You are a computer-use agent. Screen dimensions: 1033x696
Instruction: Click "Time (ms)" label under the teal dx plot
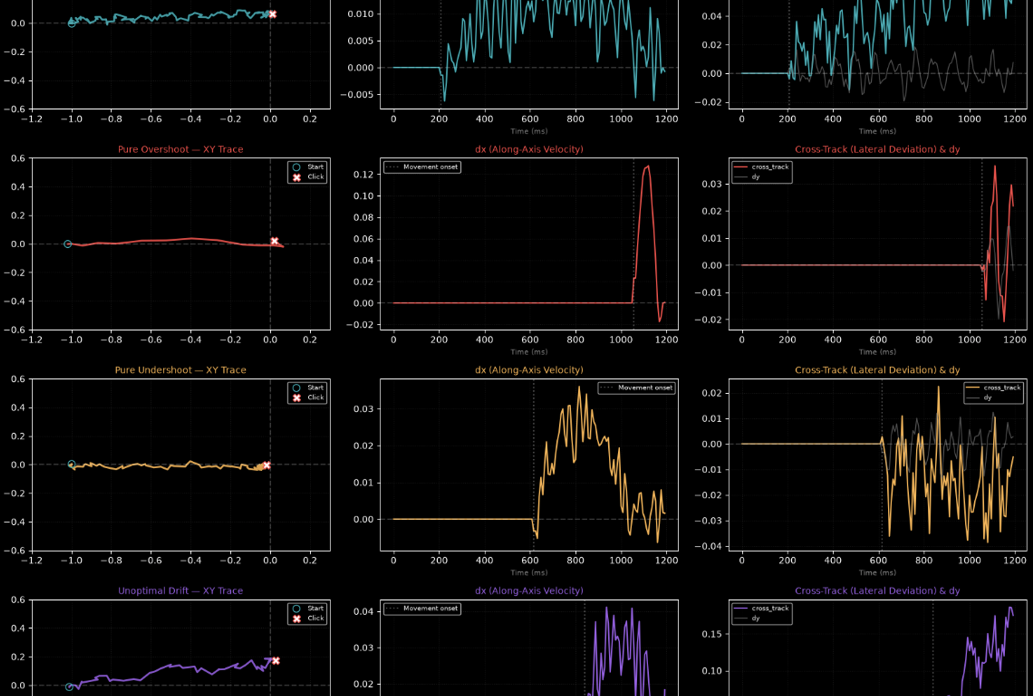pyautogui.click(x=529, y=131)
